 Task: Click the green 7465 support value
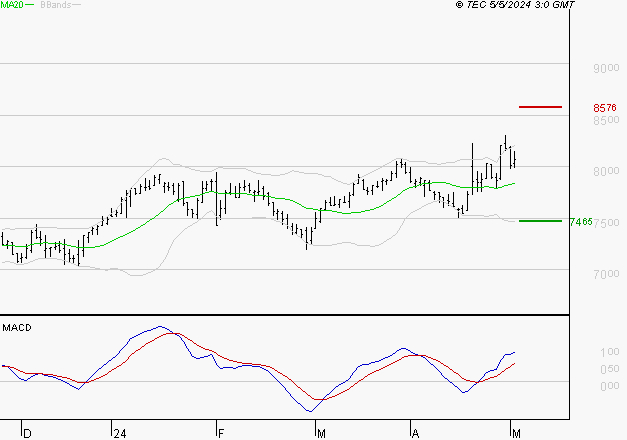pos(581,222)
